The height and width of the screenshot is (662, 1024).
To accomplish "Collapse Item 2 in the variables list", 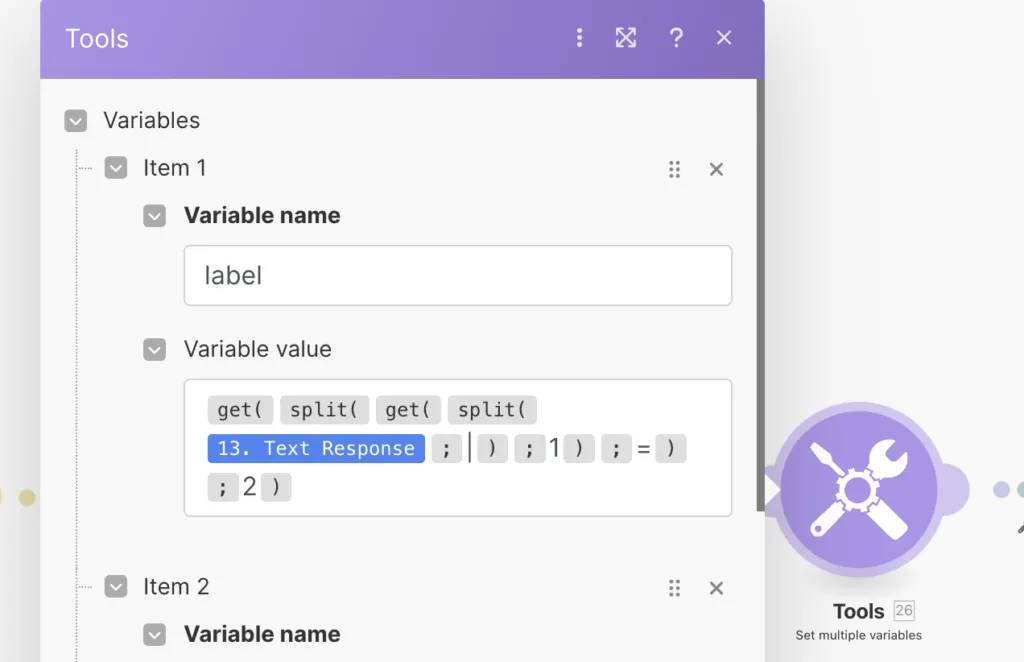I will (116, 587).
